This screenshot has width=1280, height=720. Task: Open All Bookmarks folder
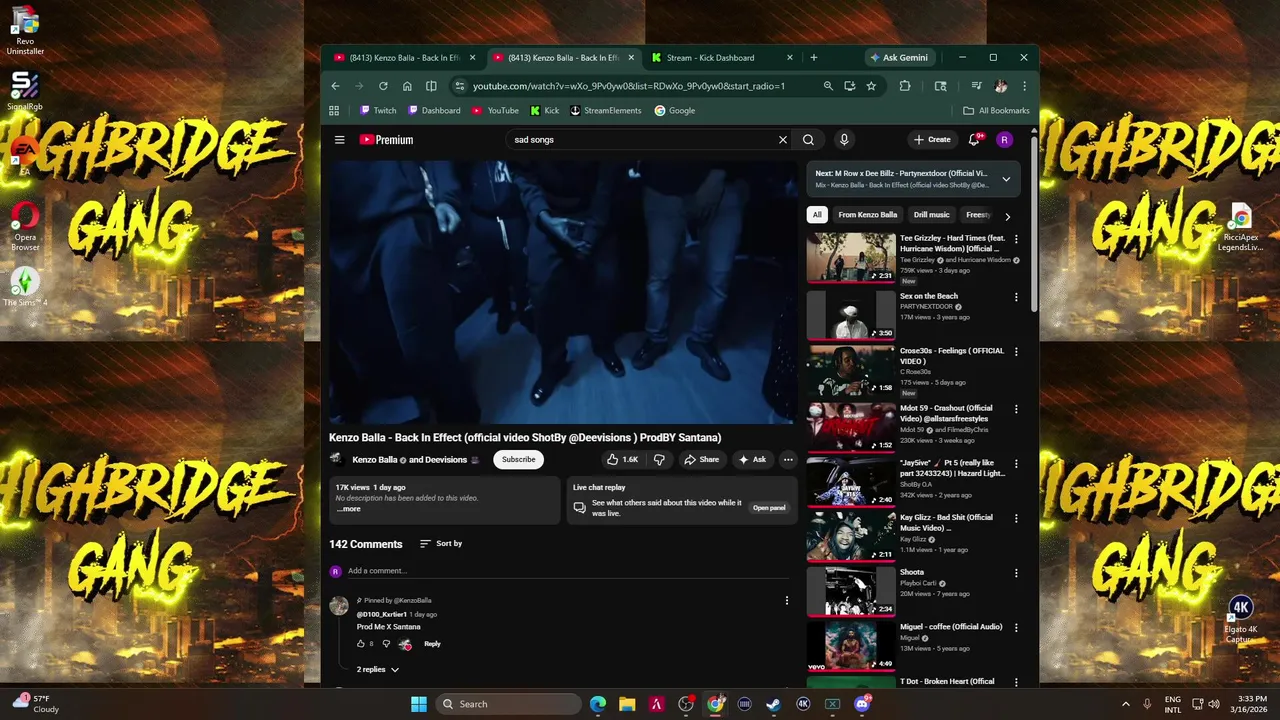click(x=996, y=111)
